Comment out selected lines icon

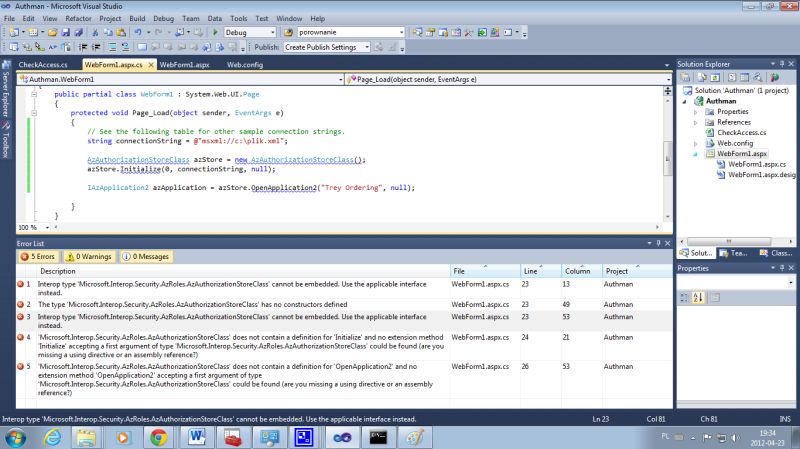pyautogui.click(x=112, y=47)
